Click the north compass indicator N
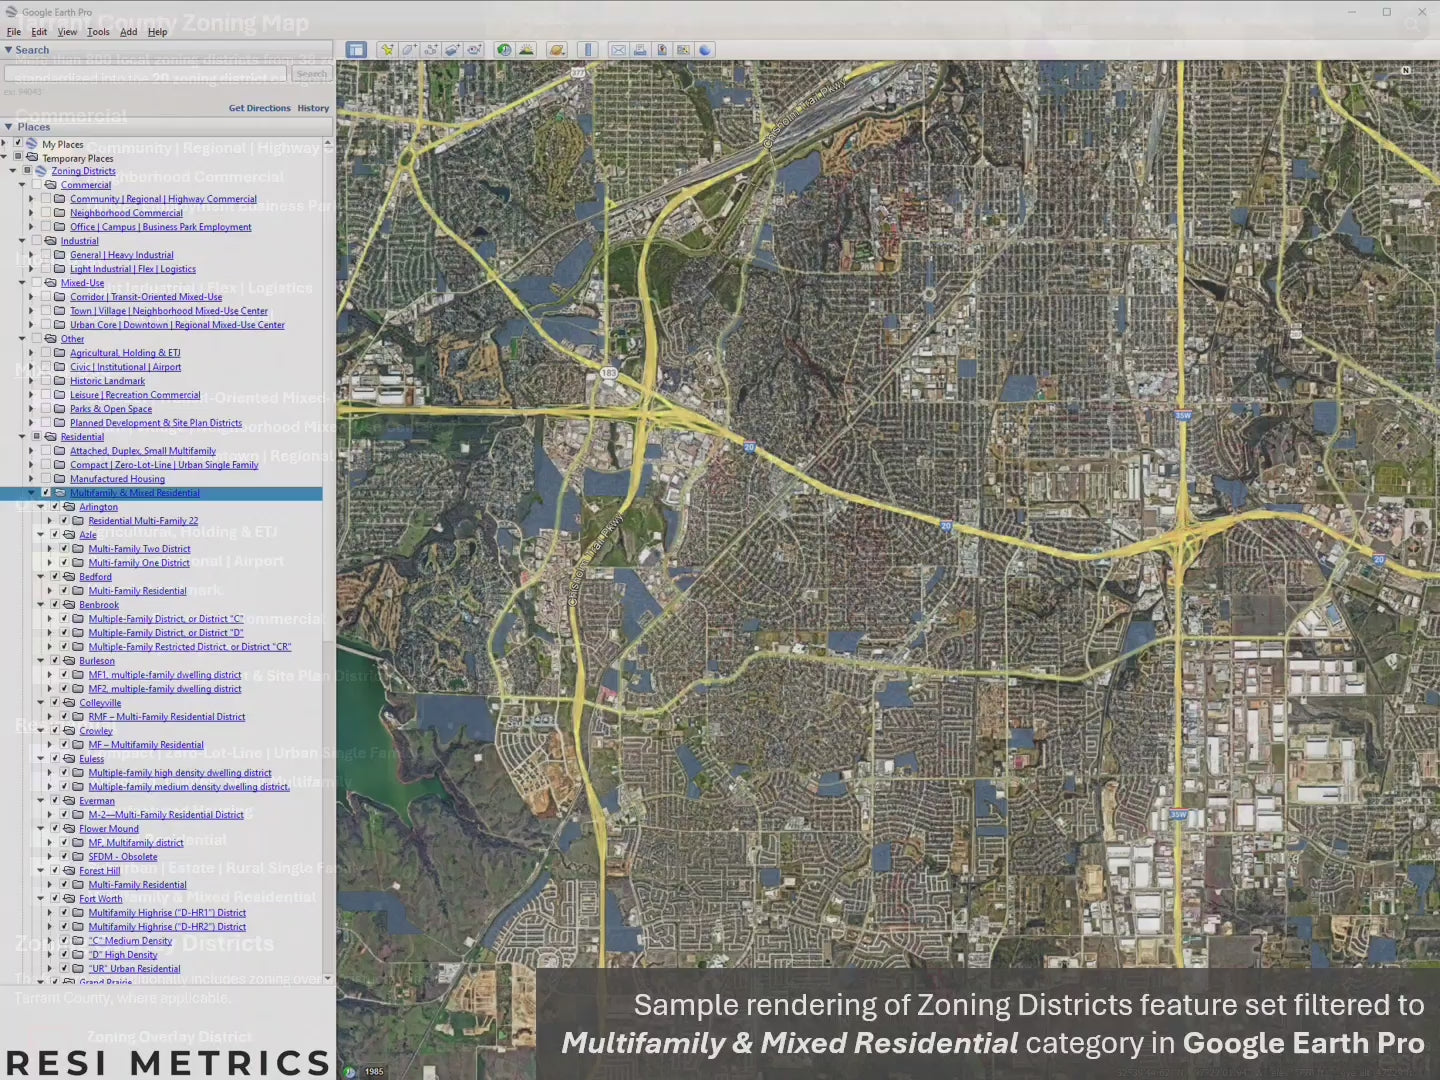Viewport: 1440px width, 1080px height. [1406, 70]
